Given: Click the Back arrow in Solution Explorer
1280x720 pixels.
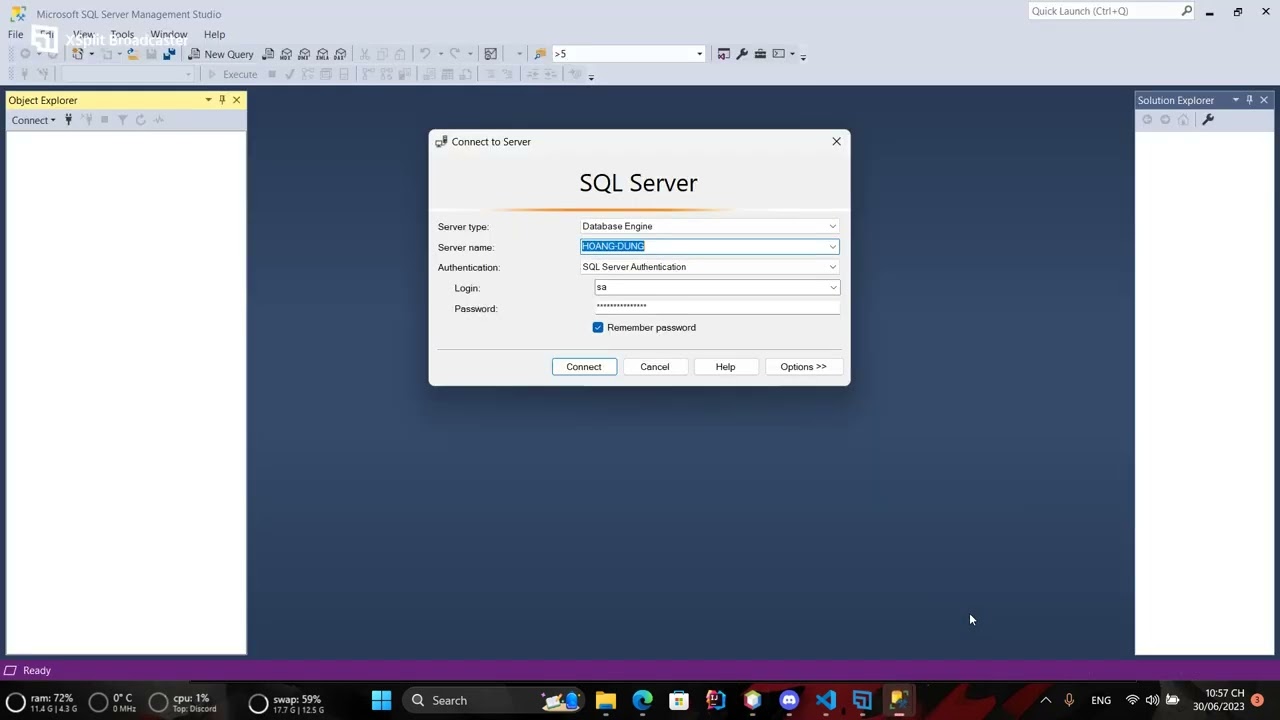Looking at the screenshot, I should [1147, 120].
